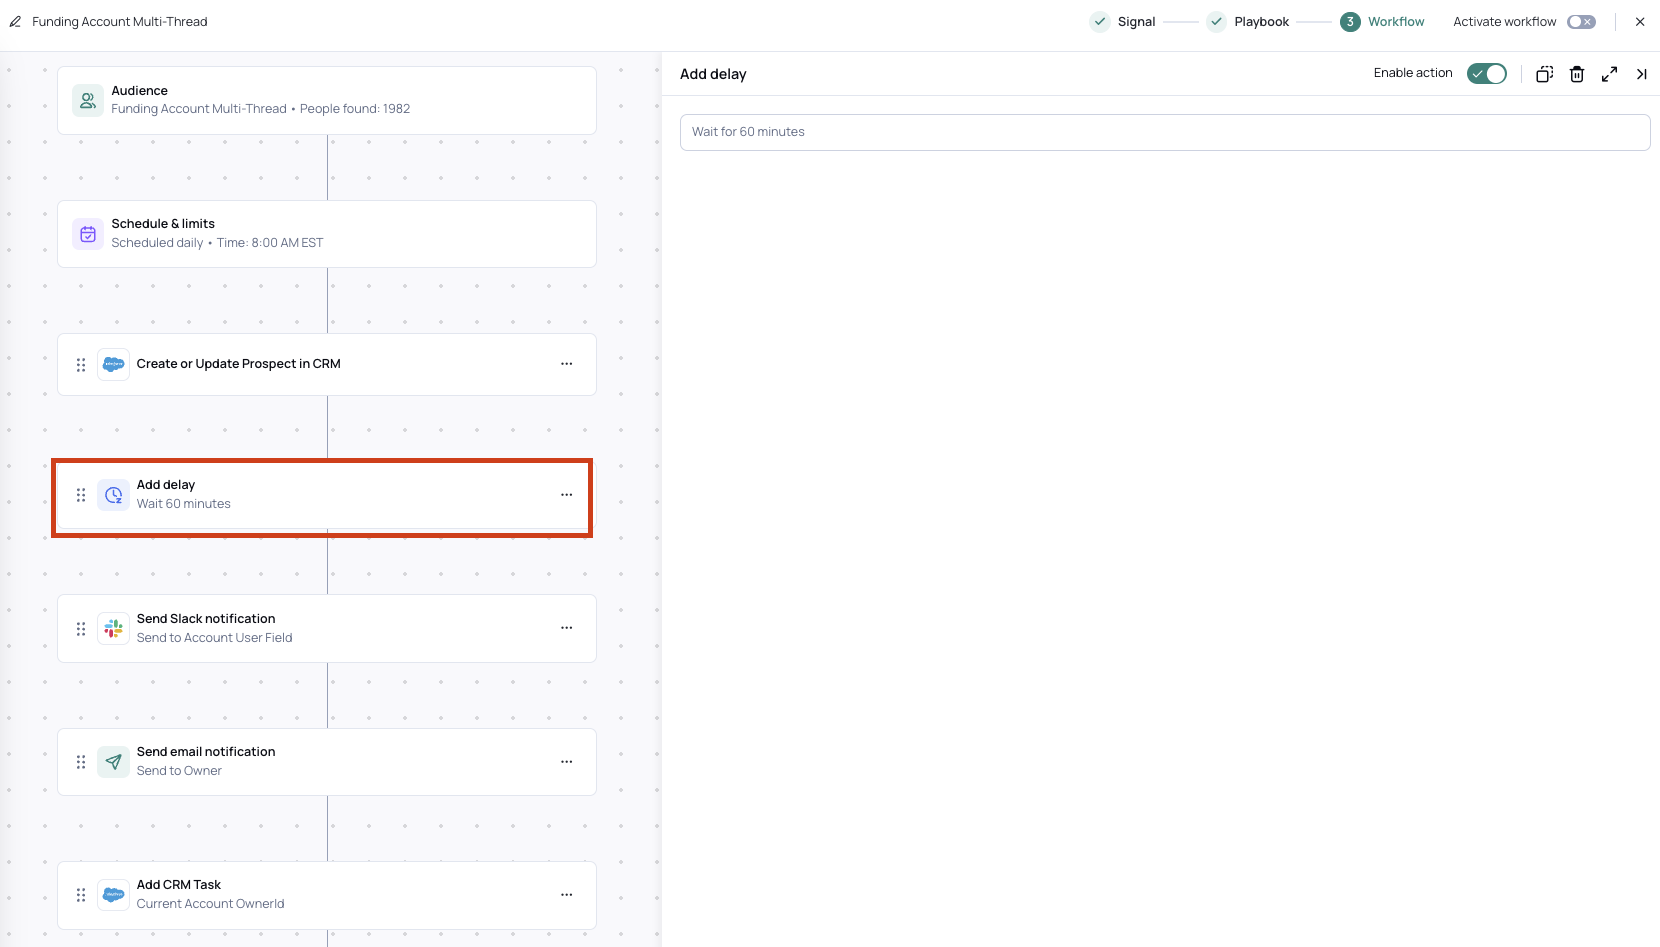Click the Activate workflow label
The image size is (1660, 947).
coord(1505,22)
